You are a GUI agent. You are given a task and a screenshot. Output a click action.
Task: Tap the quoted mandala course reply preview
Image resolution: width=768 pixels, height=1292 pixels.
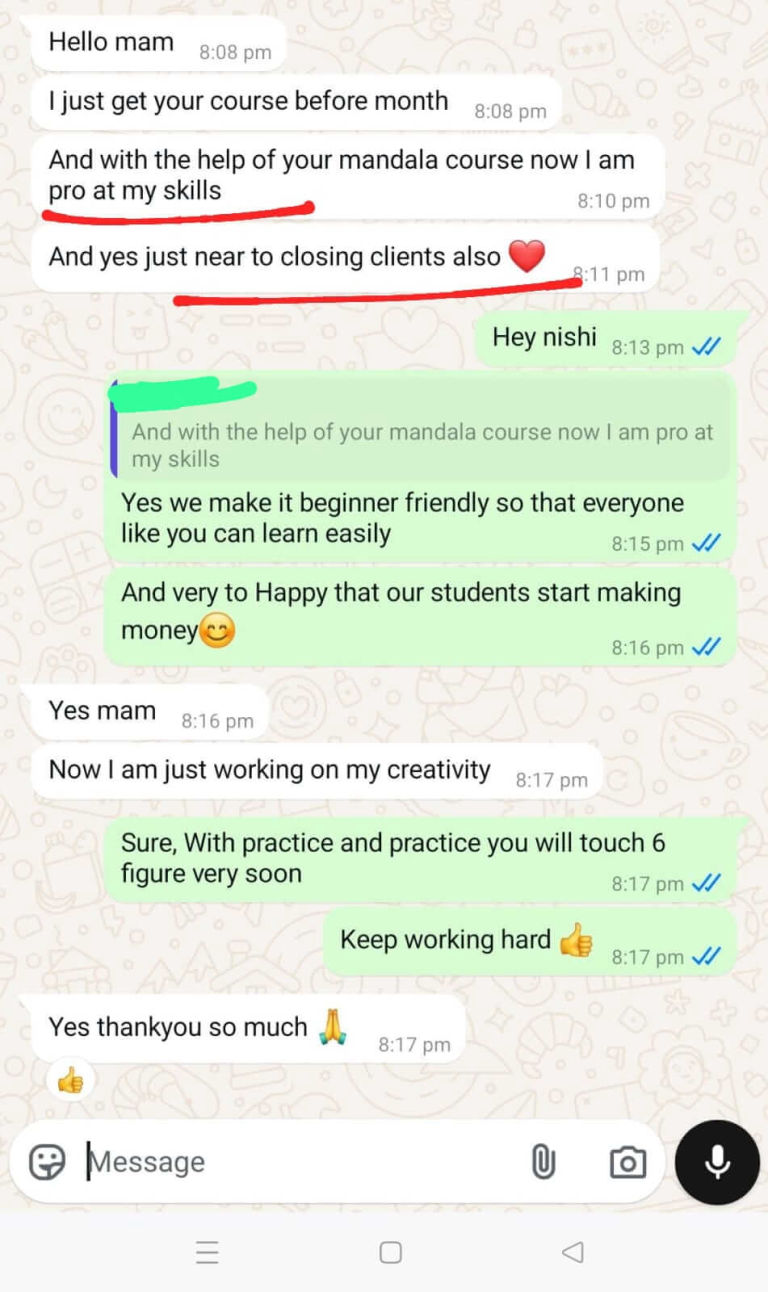pyautogui.click(x=421, y=430)
